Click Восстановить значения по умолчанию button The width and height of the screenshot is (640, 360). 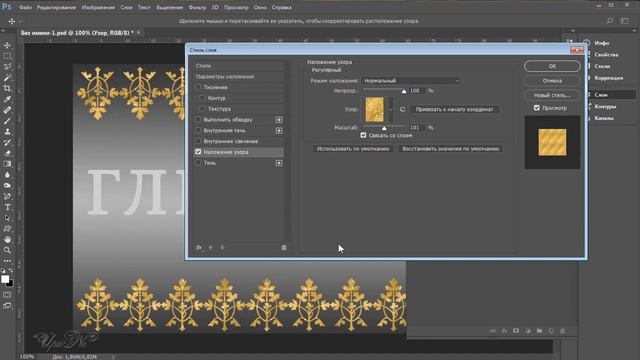tap(451, 149)
